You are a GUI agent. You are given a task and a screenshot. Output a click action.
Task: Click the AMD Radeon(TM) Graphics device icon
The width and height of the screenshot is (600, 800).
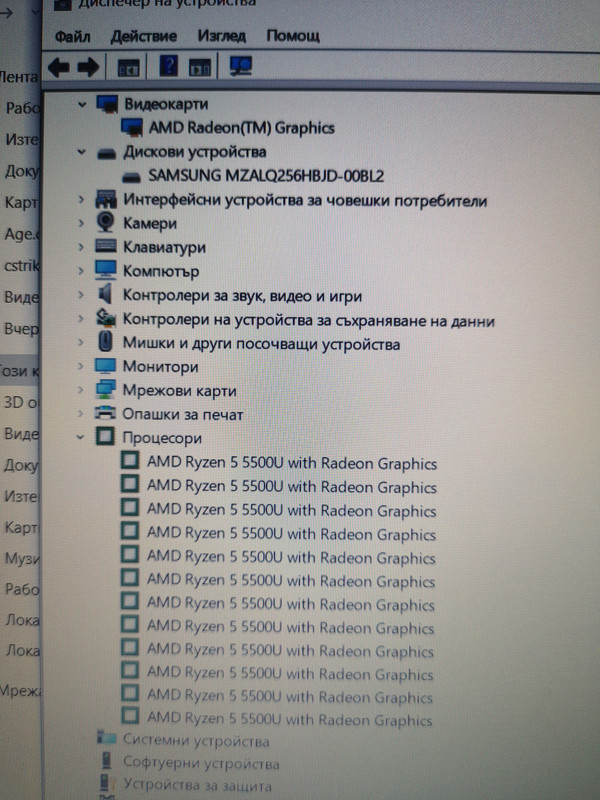(132, 127)
